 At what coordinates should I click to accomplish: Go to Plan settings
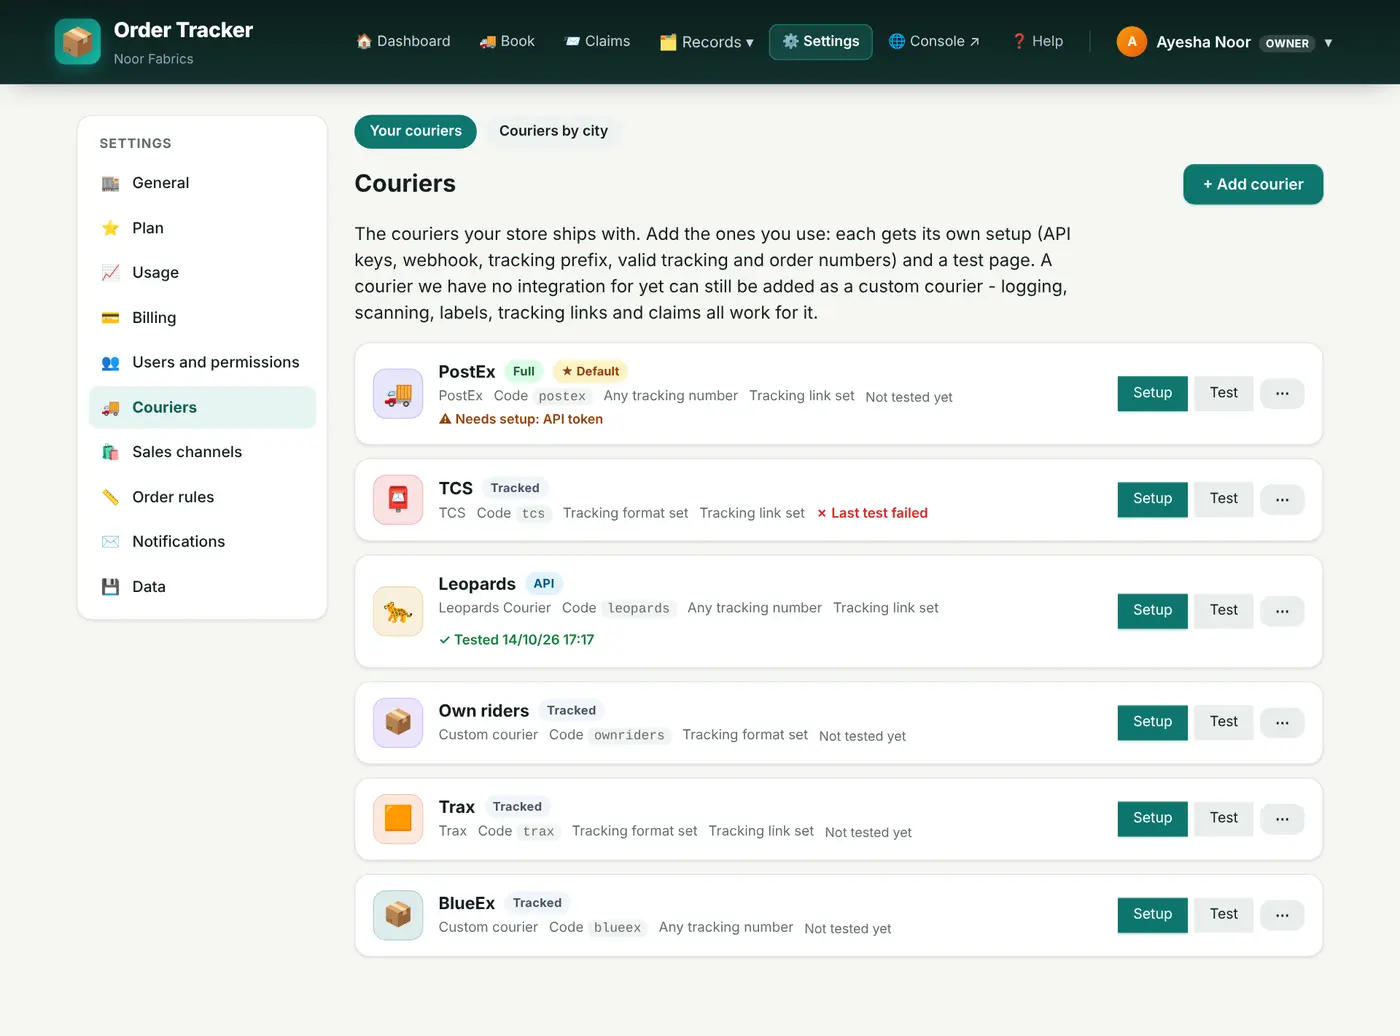(202, 228)
